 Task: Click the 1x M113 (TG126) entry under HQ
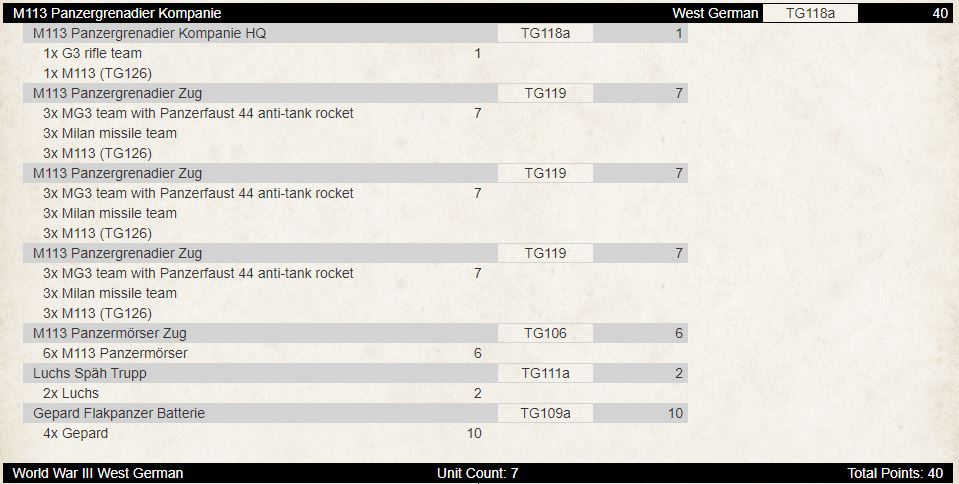(97, 73)
